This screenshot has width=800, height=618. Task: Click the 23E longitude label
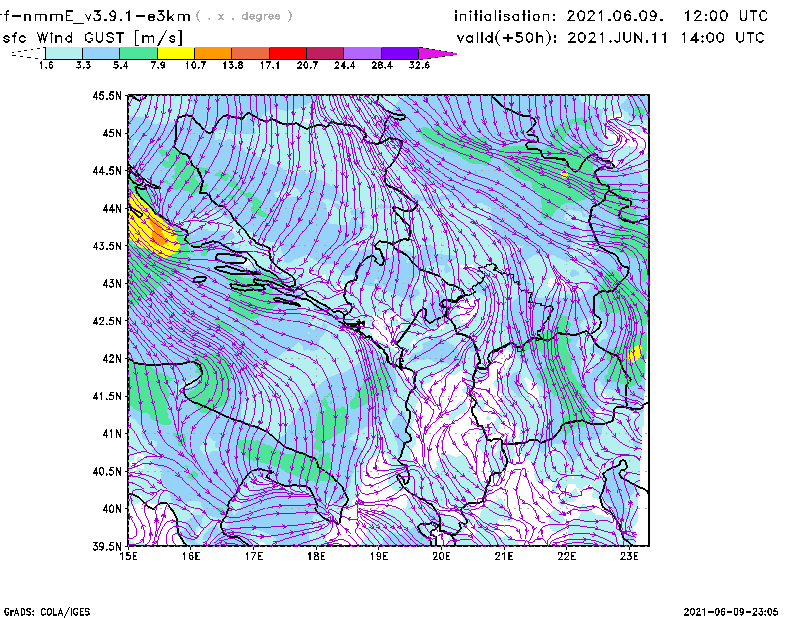[629, 556]
